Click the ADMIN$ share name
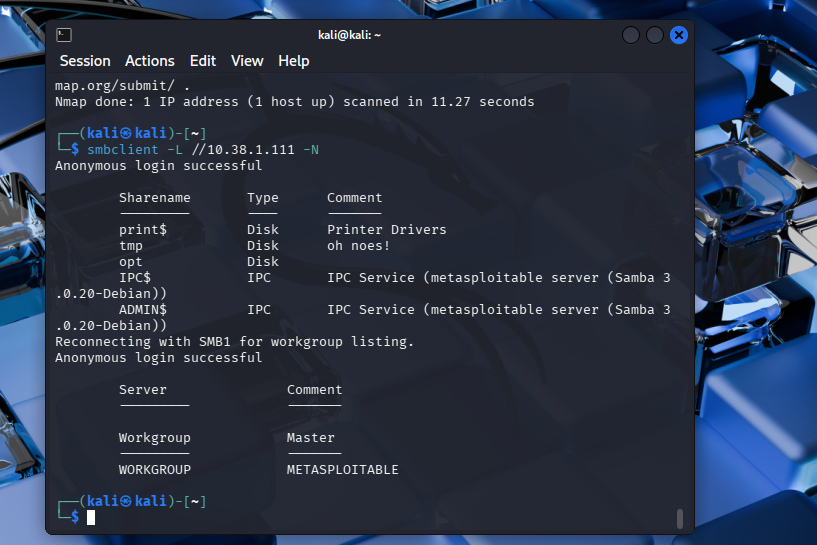 tap(142, 310)
